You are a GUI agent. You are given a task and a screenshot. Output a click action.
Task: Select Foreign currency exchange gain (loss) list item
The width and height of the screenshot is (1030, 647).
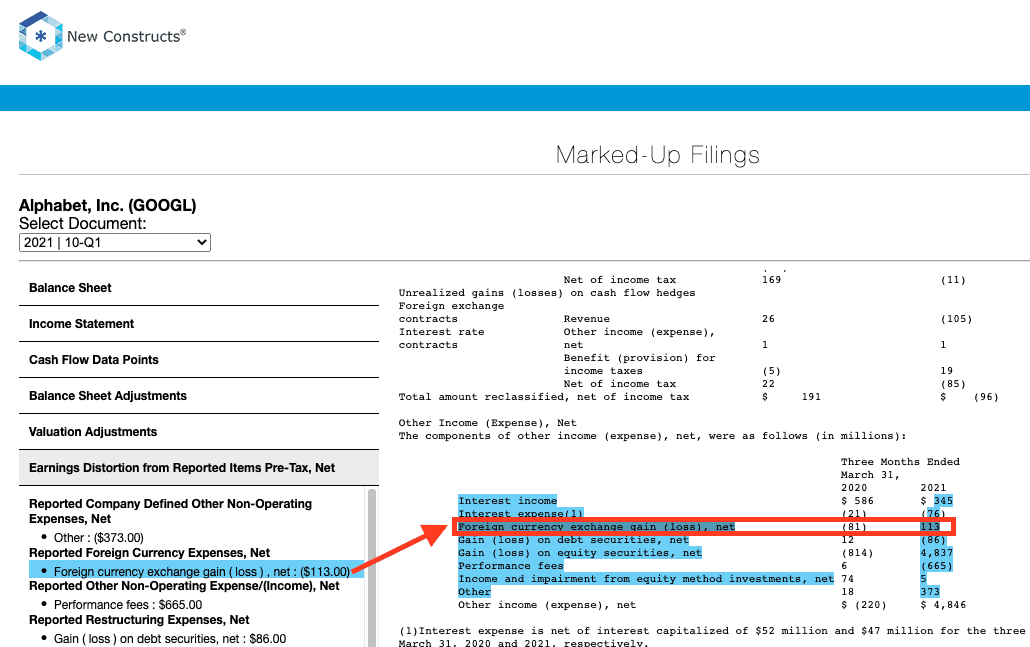point(196,571)
